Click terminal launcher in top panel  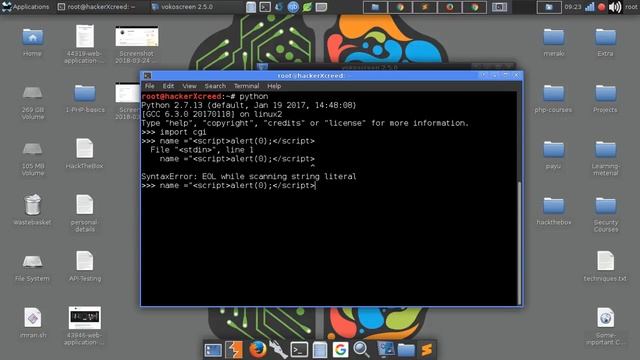[265, 7]
